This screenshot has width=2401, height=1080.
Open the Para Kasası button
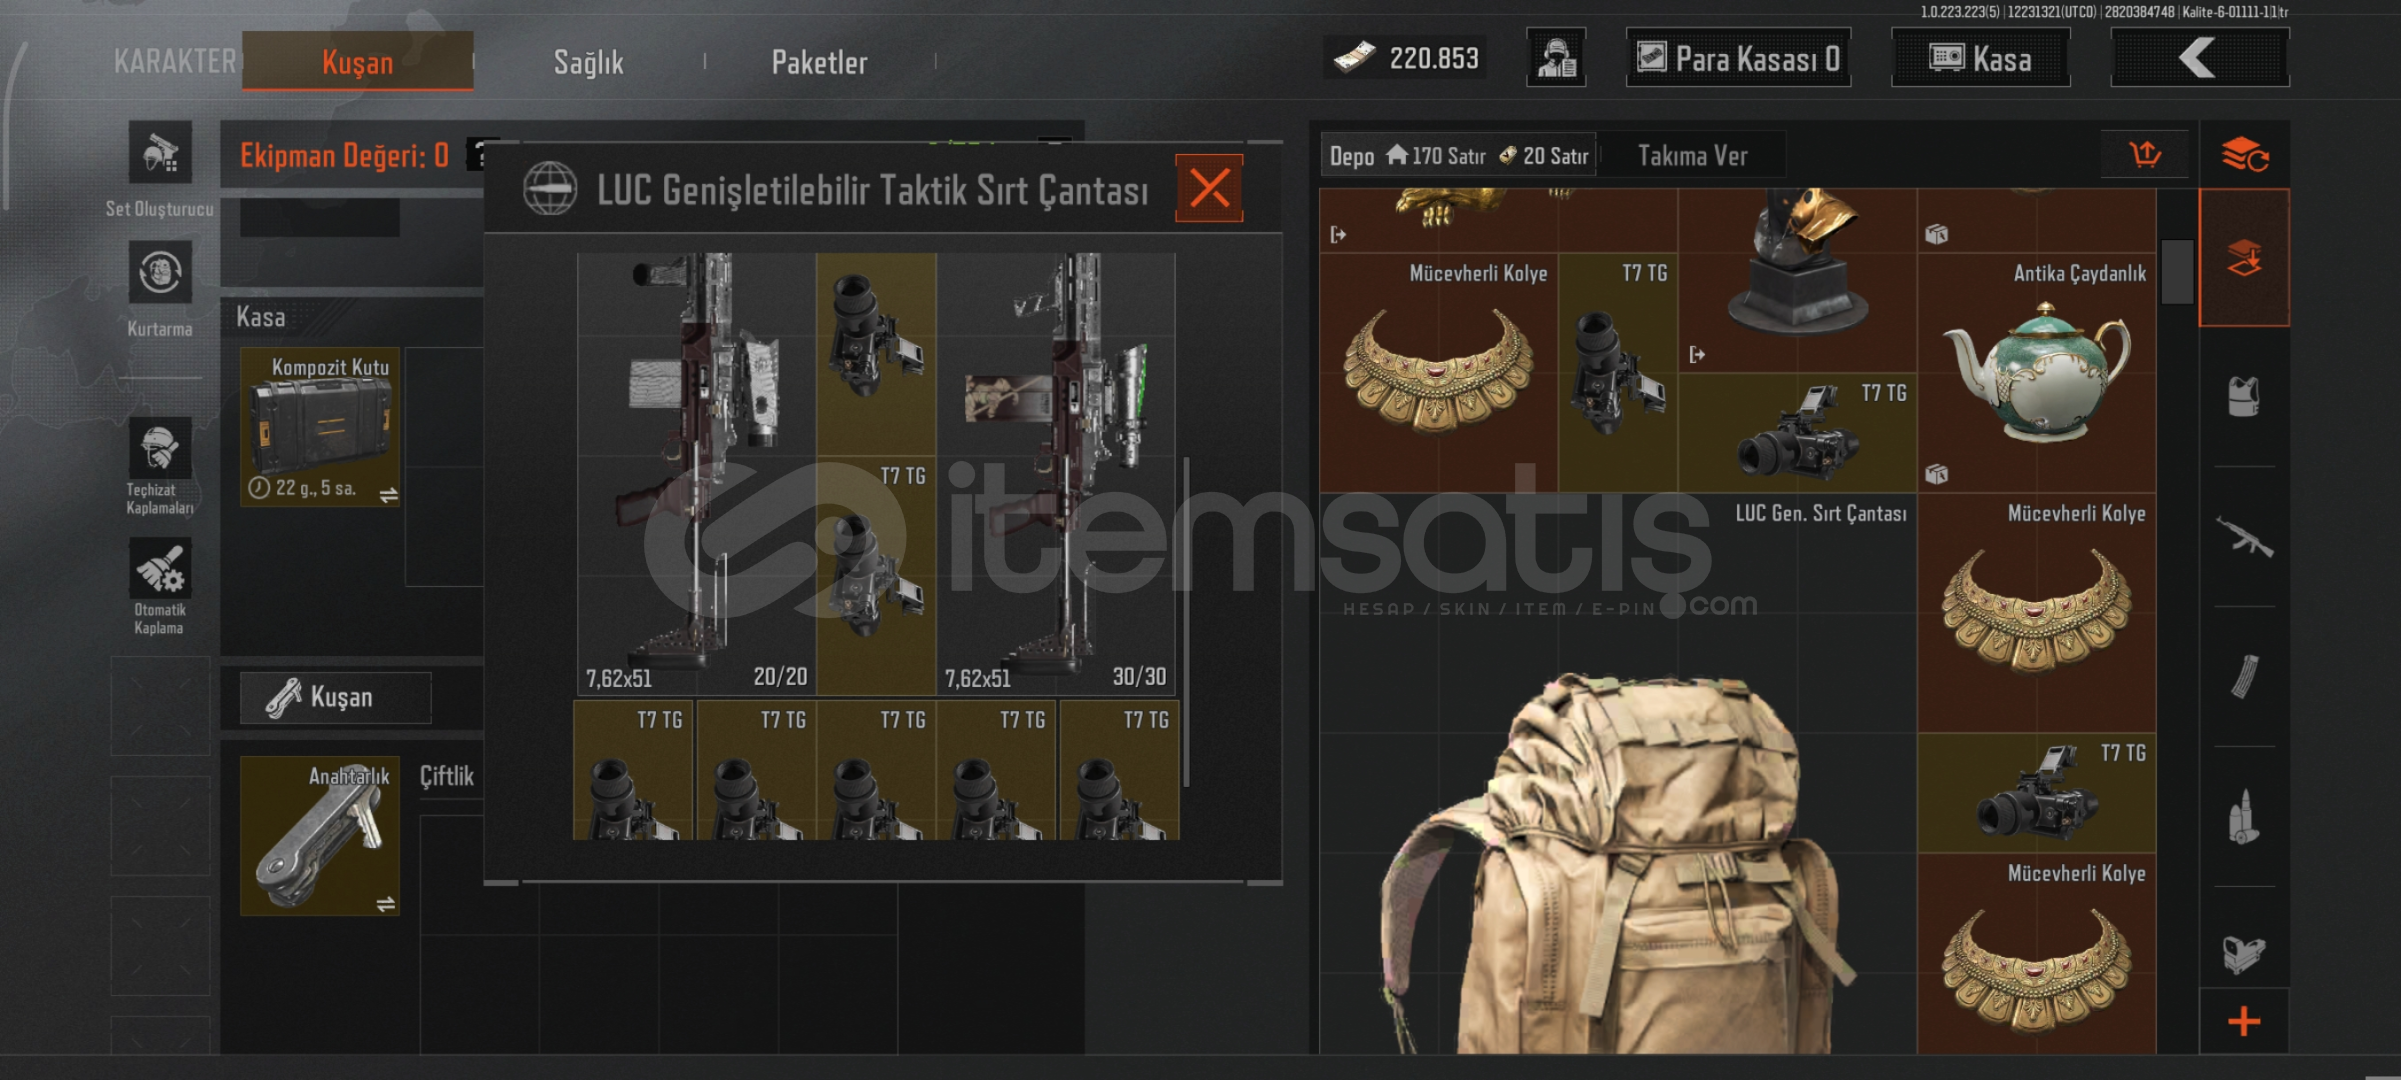coord(1738,58)
